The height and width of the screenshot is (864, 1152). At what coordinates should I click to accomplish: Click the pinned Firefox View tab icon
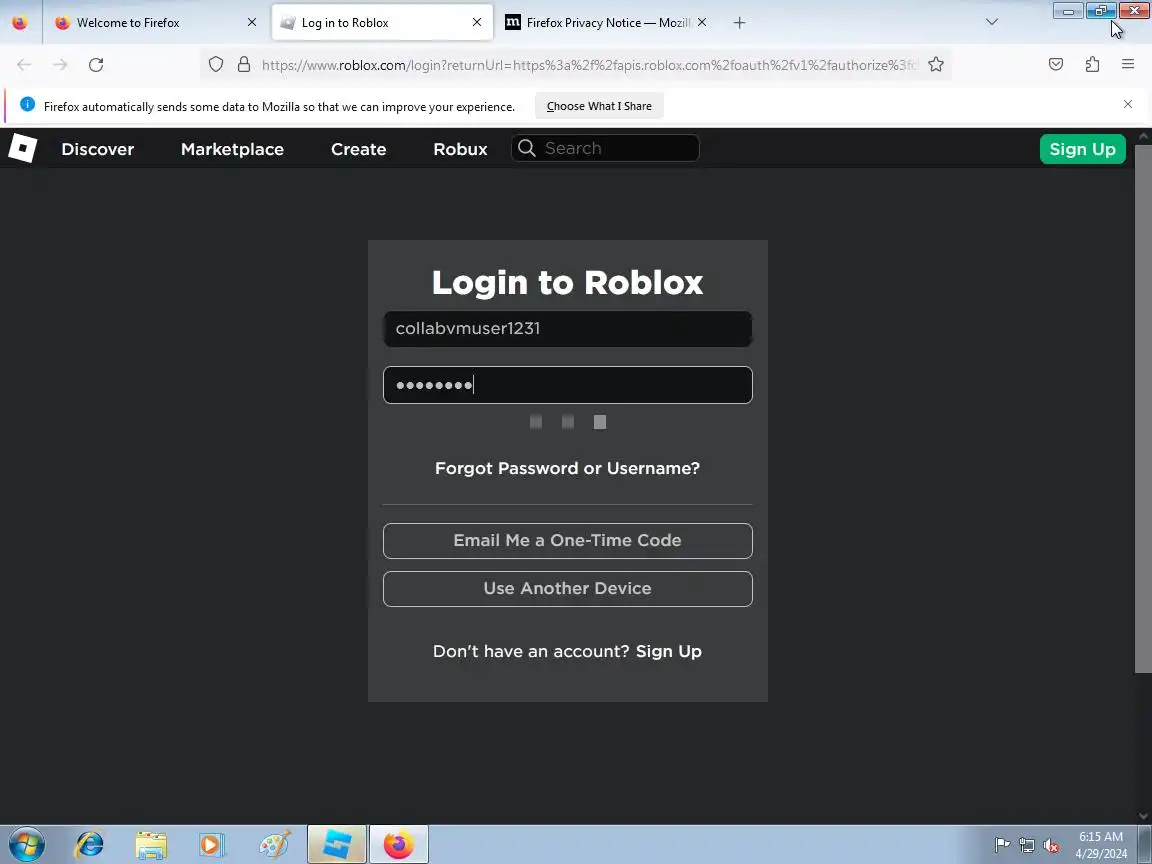[x=20, y=23]
